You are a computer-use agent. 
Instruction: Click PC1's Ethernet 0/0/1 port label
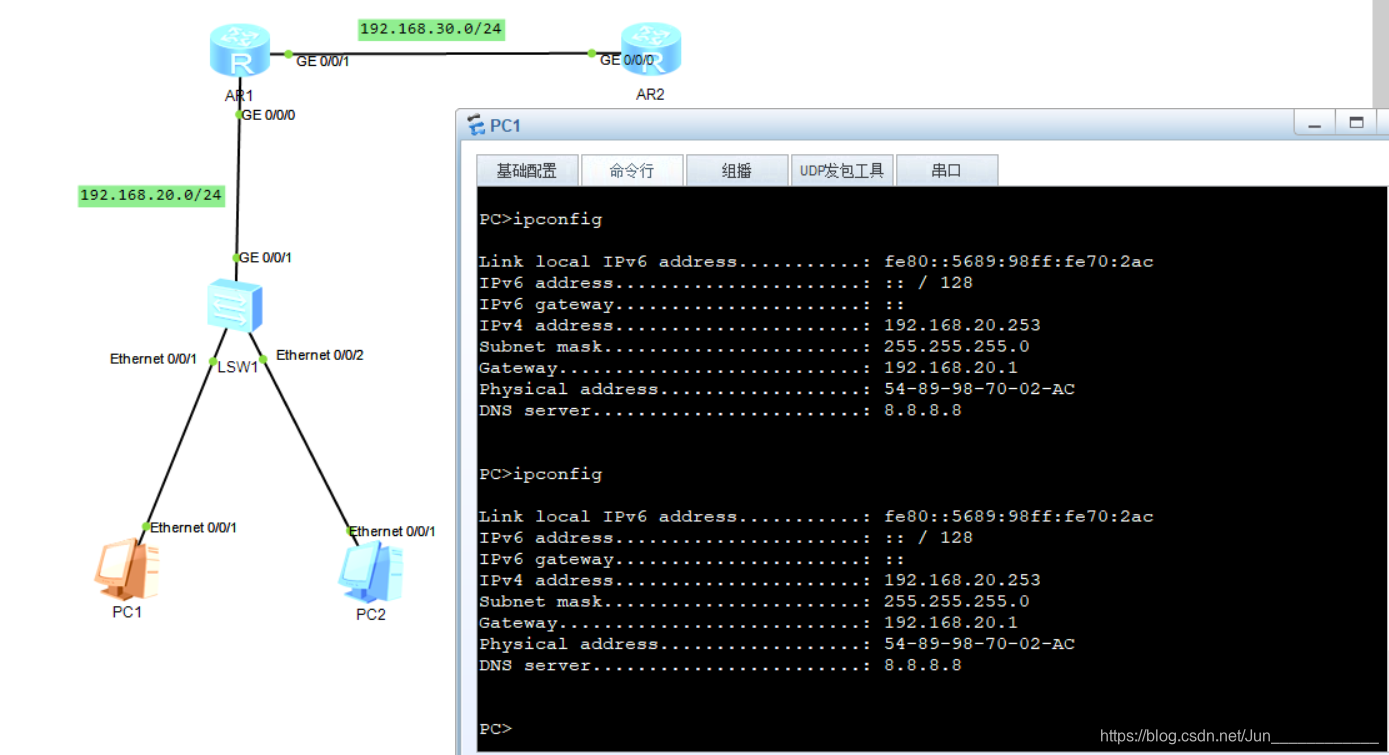coord(194,527)
